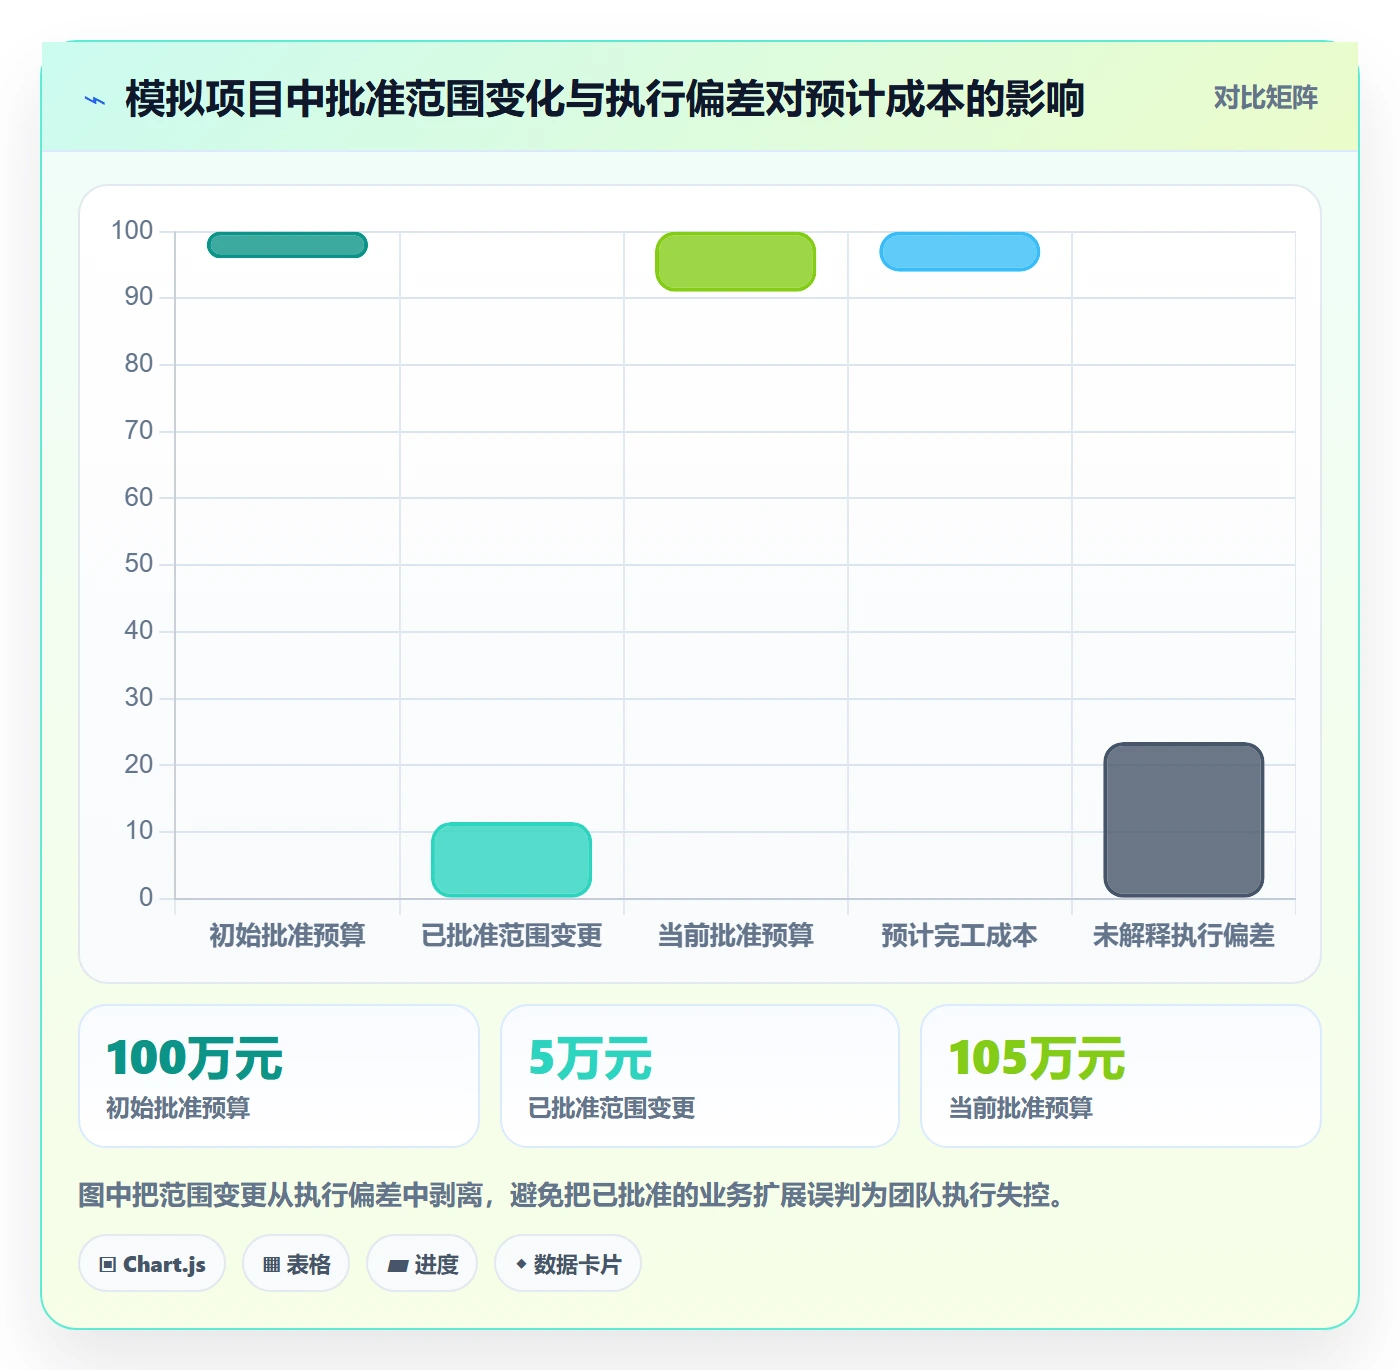Click the chart title 模拟项目中批准范围变化与执行偏差

coord(605,99)
